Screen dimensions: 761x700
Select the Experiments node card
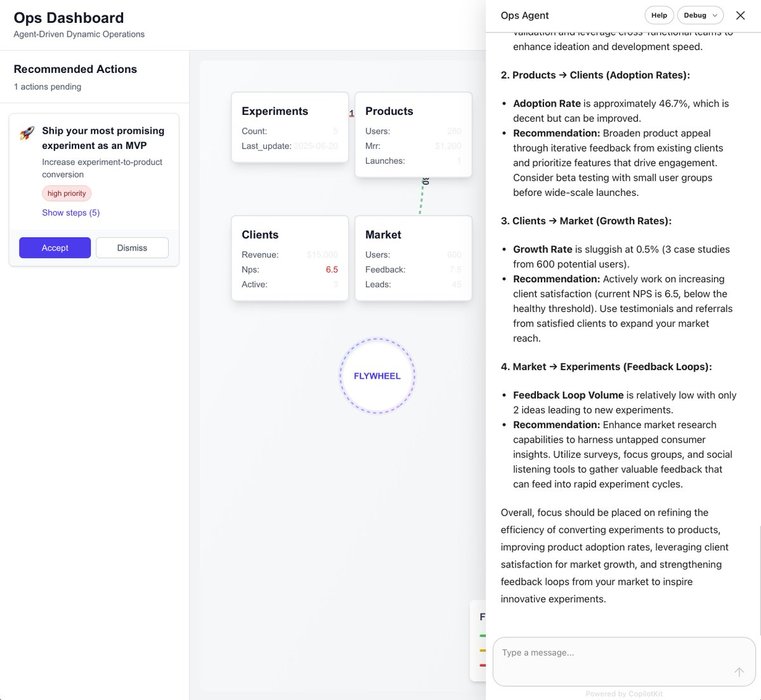(x=290, y=134)
